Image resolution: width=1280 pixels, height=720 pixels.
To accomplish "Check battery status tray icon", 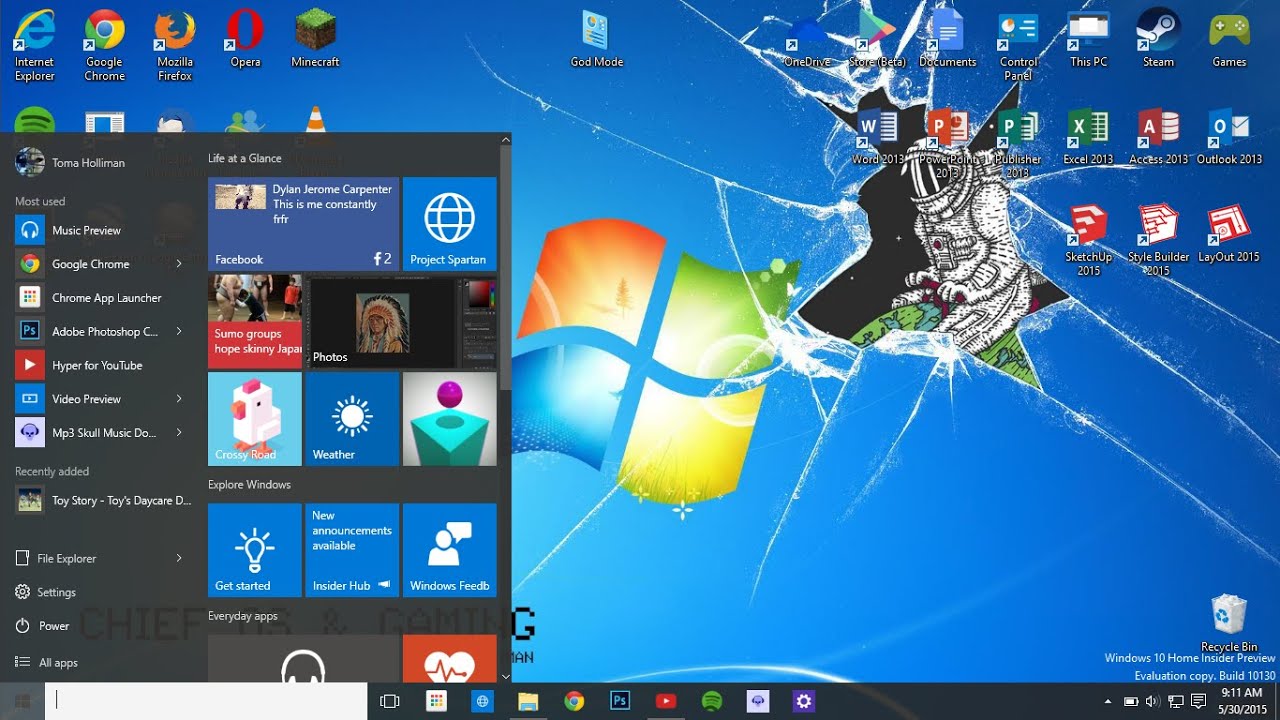I will pos(1130,702).
